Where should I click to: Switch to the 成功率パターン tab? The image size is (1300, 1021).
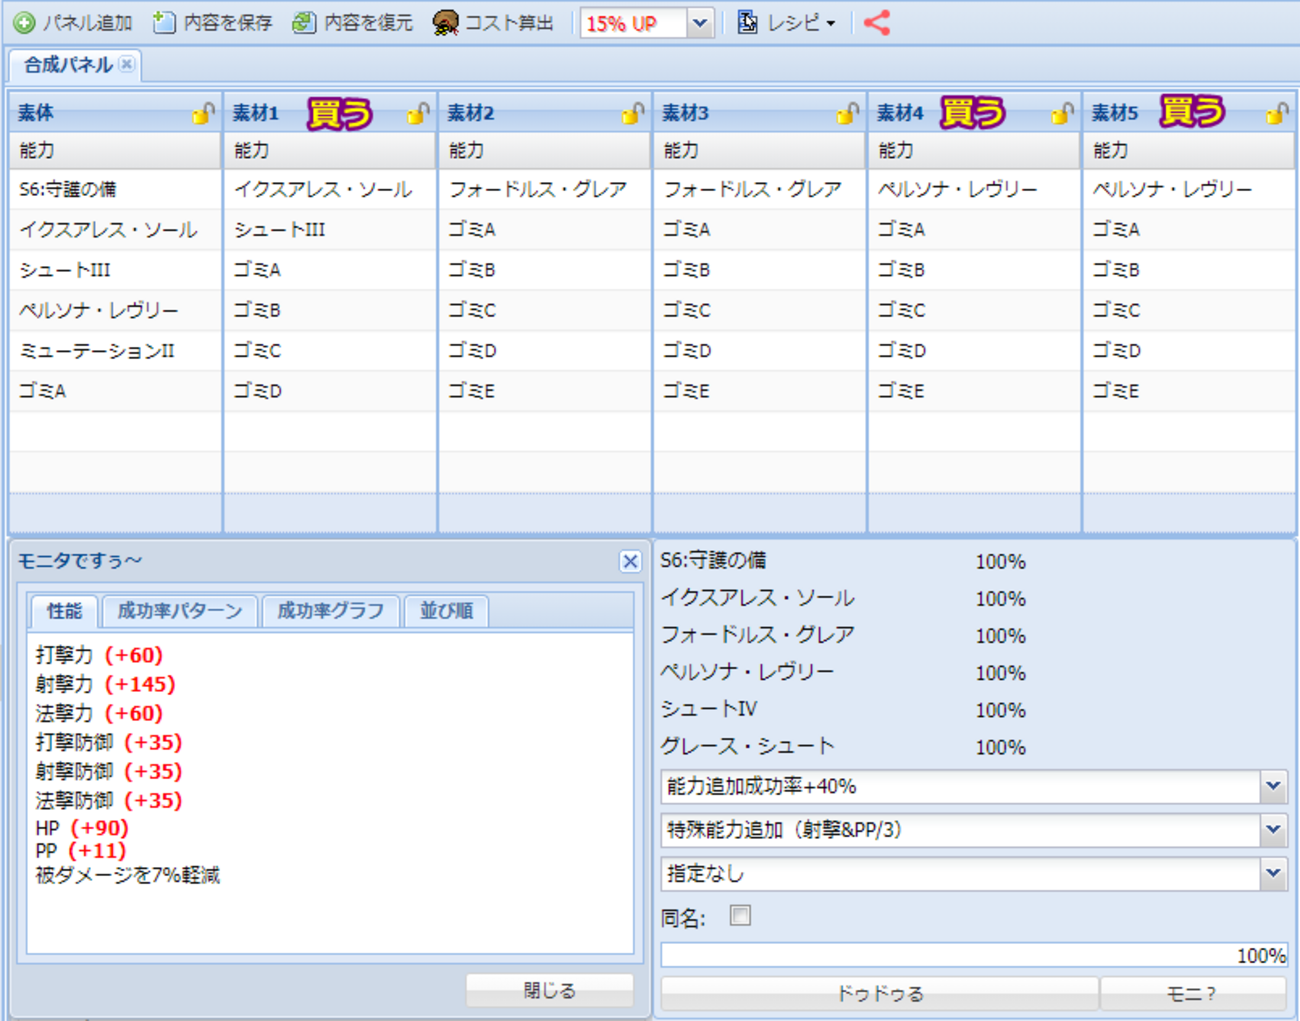pyautogui.click(x=180, y=611)
